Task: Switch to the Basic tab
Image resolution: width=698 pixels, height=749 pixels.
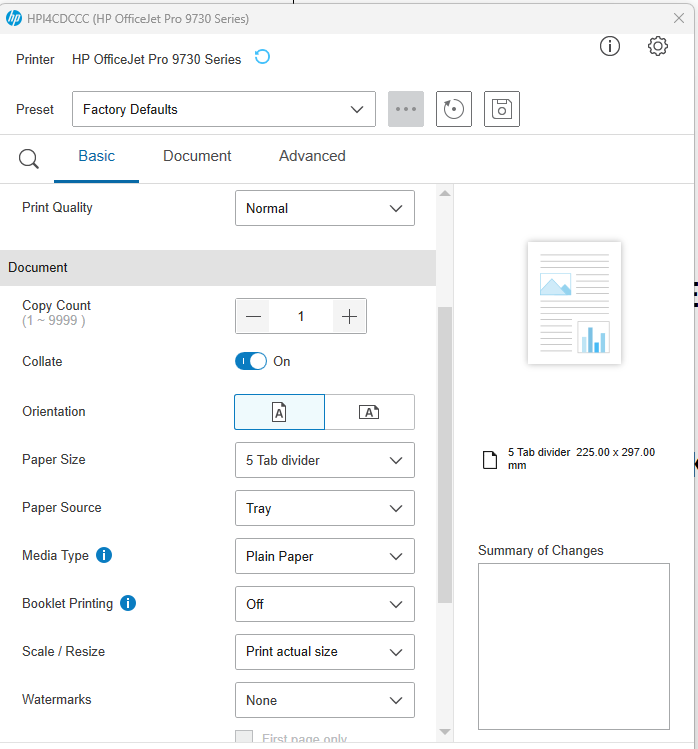Action: (x=97, y=156)
